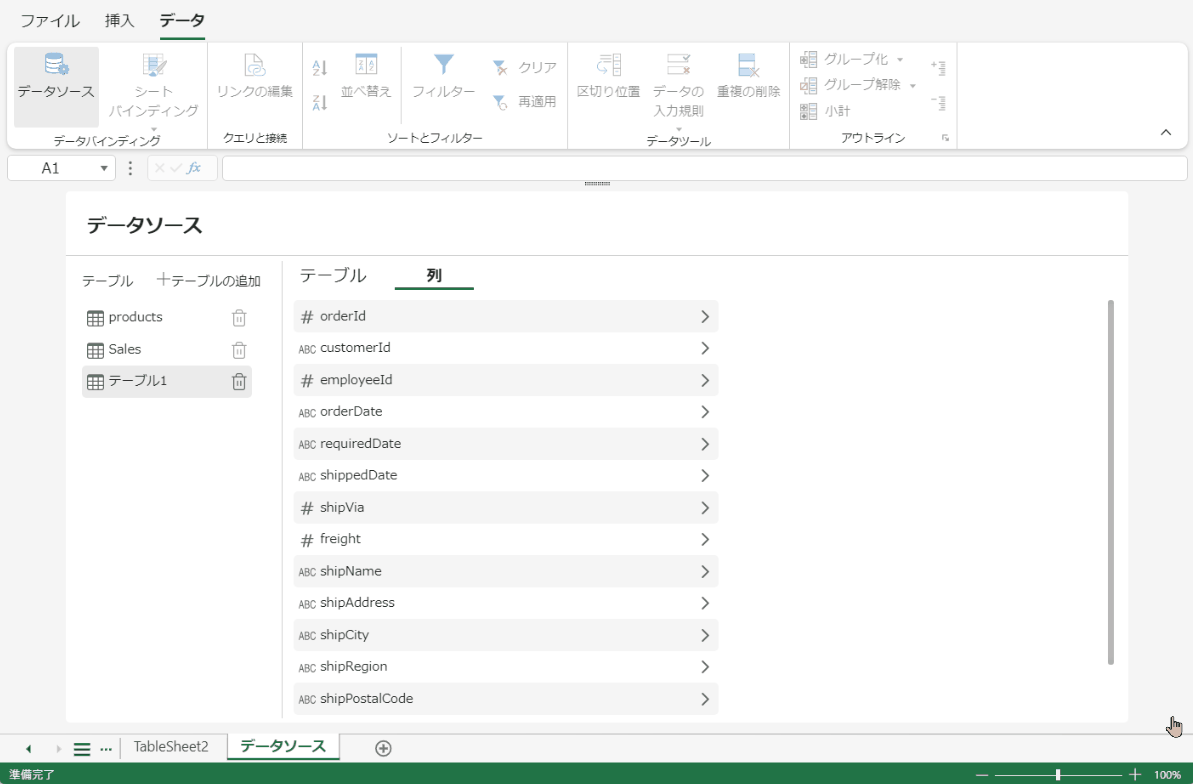Click the zoom out minus icon
Image resolution: width=1193 pixels, height=784 pixels.
(x=982, y=775)
